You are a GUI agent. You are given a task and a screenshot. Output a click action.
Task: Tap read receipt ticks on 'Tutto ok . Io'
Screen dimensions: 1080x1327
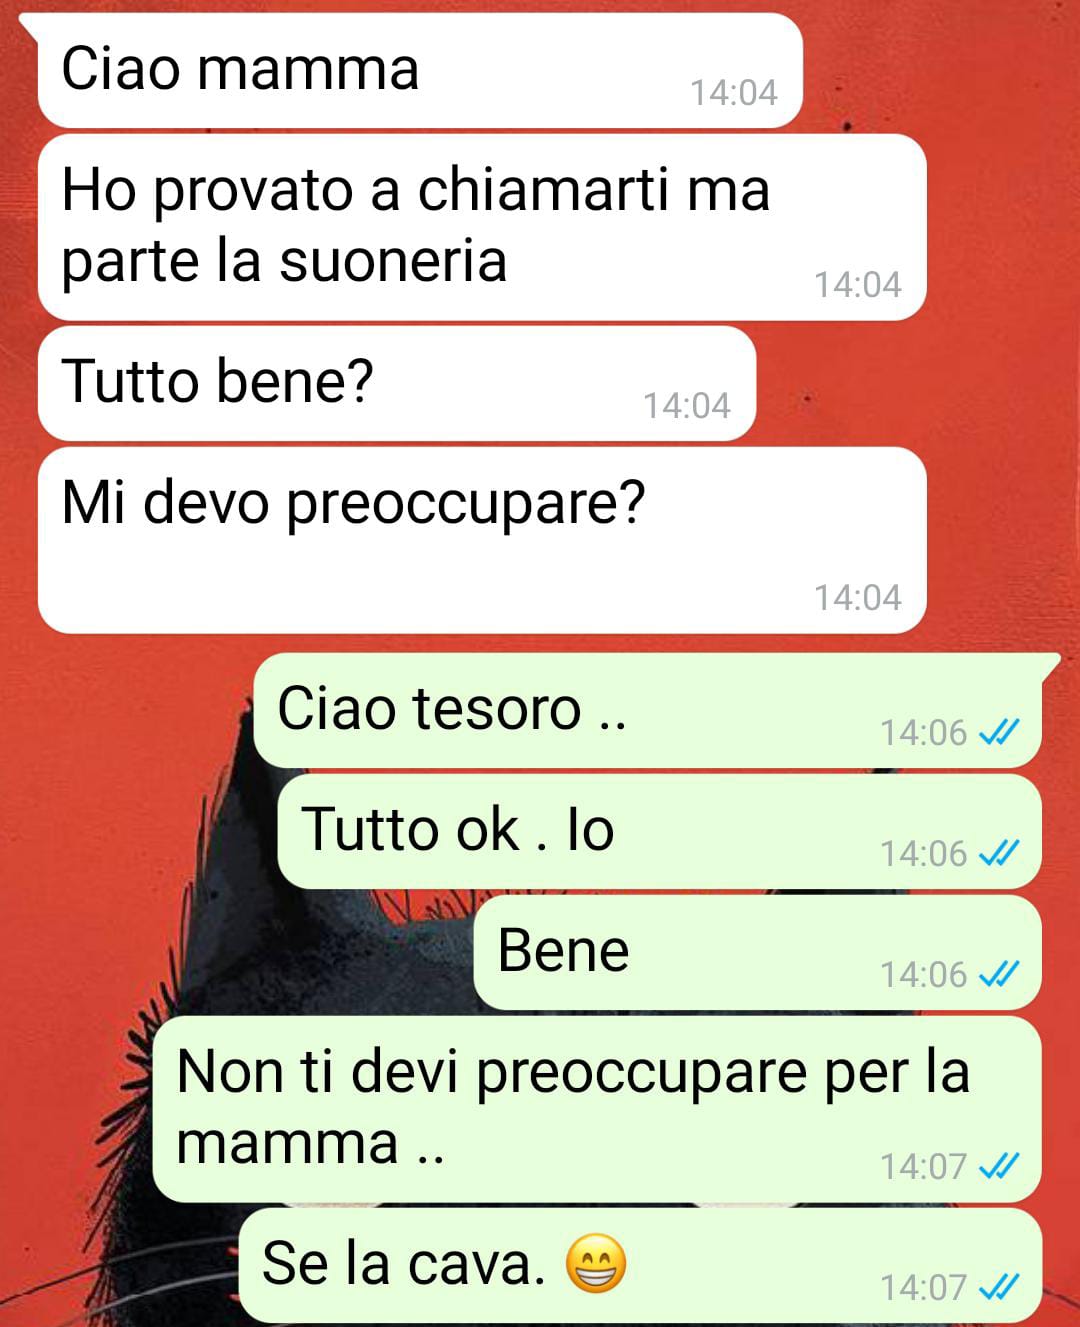[998, 854]
